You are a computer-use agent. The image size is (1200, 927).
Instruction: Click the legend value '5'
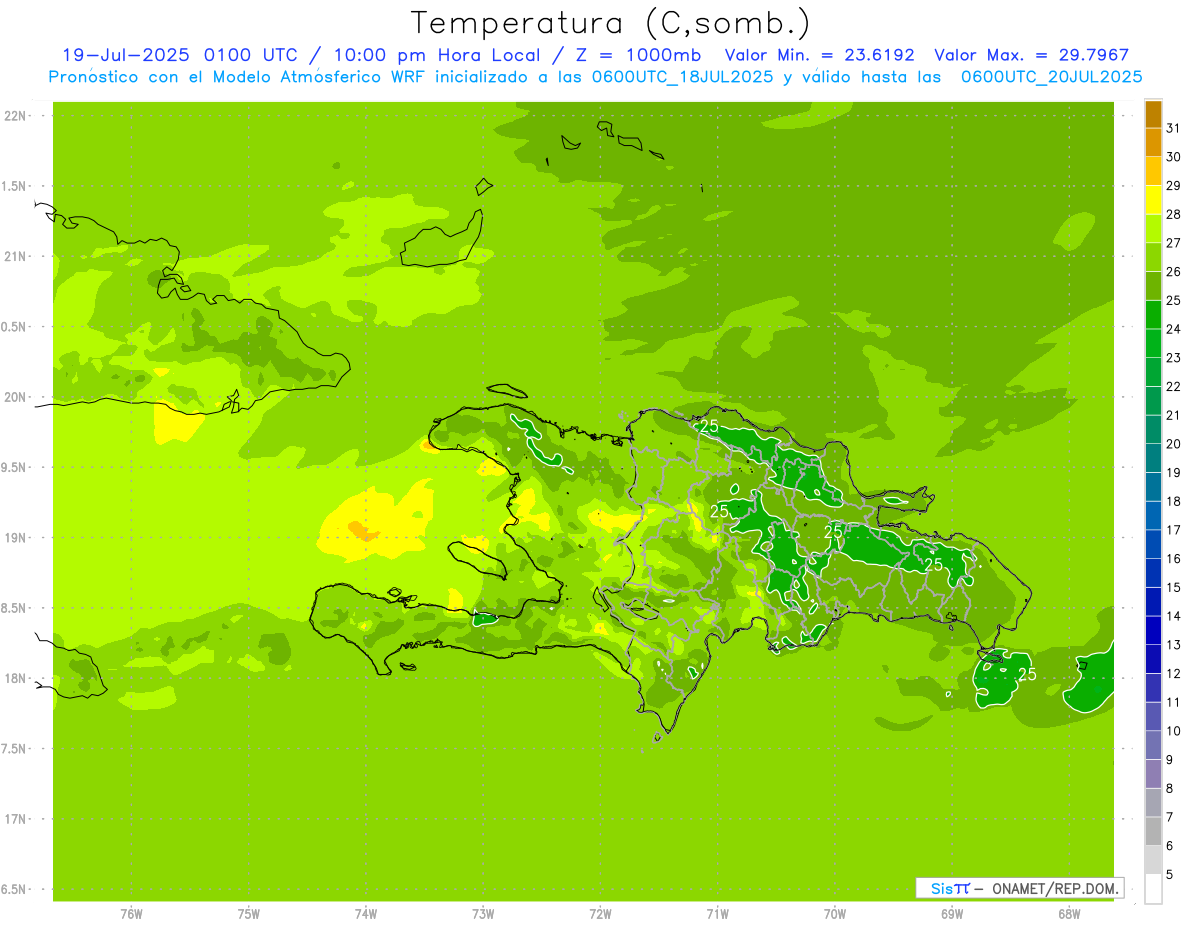coord(1170,875)
